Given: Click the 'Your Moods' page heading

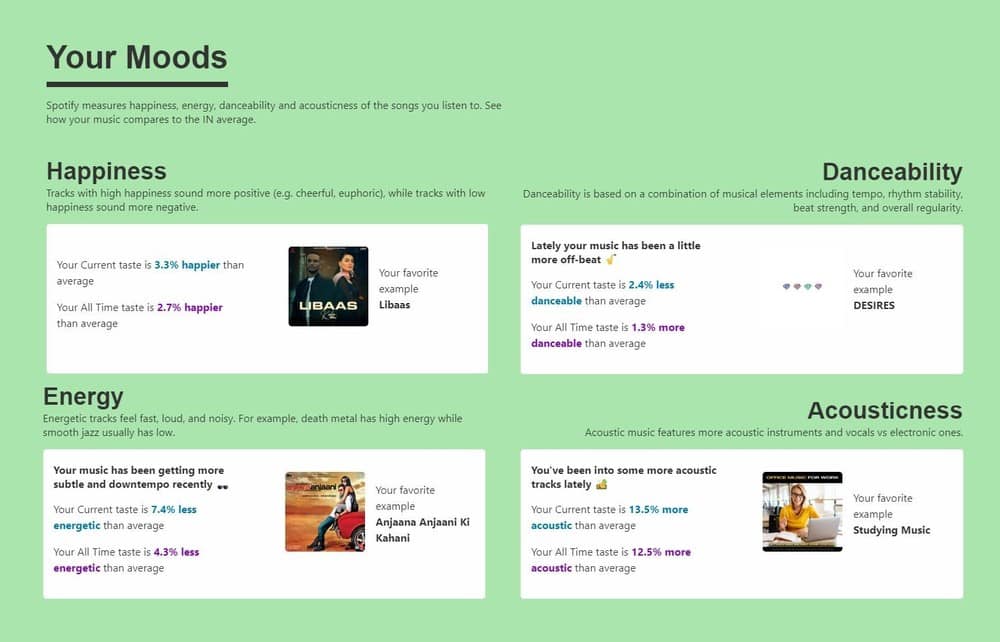Looking at the screenshot, I should click(137, 58).
